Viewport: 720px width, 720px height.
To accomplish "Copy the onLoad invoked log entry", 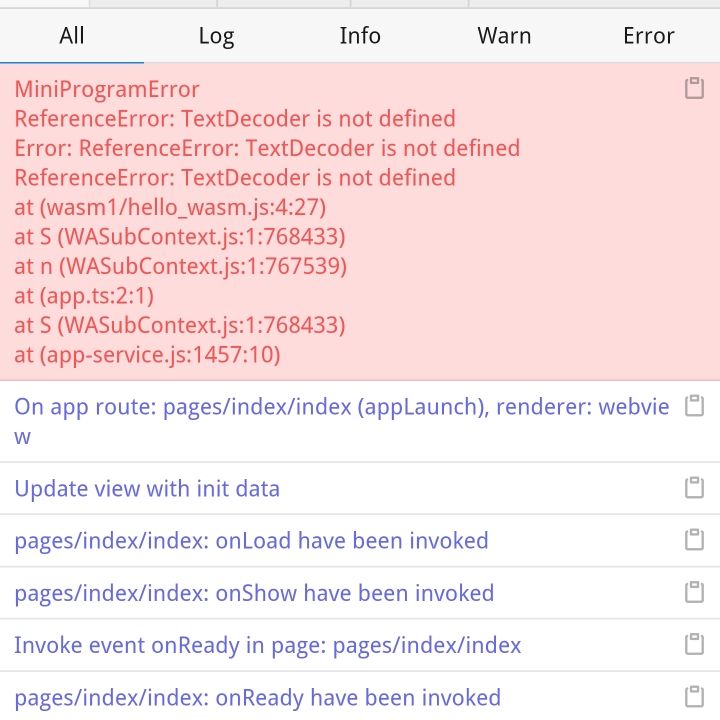I will pos(694,540).
